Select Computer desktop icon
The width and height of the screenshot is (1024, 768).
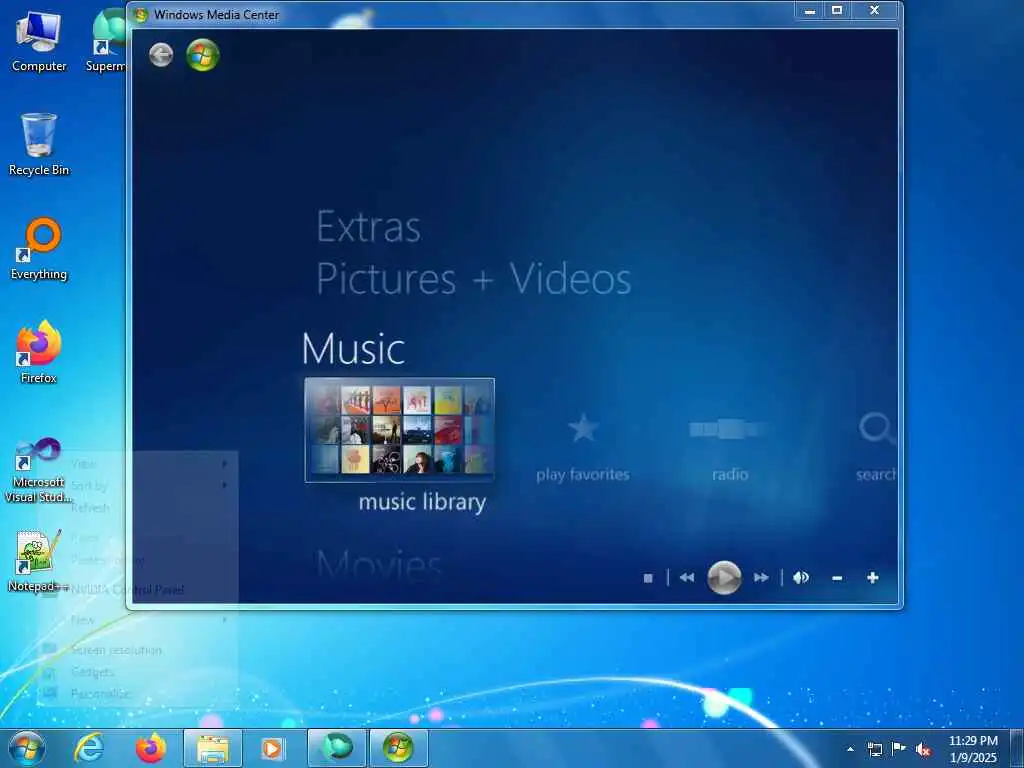39,42
